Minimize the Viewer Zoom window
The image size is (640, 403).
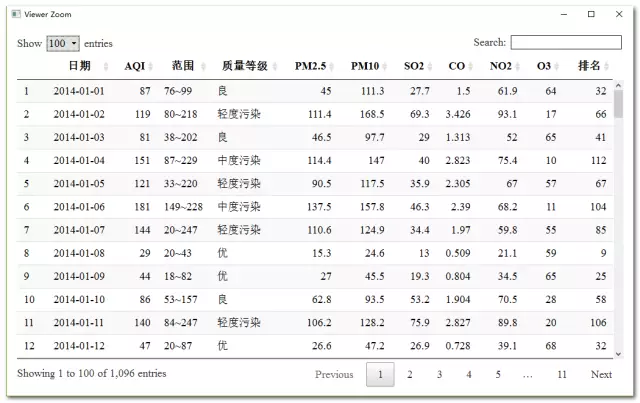click(564, 14)
